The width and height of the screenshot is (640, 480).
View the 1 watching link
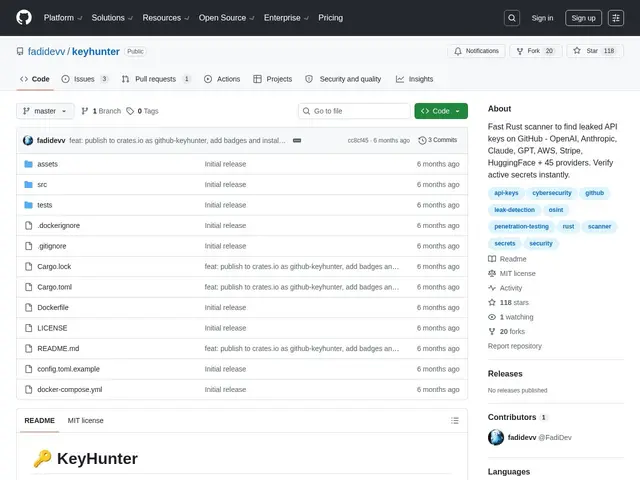point(511,317)
